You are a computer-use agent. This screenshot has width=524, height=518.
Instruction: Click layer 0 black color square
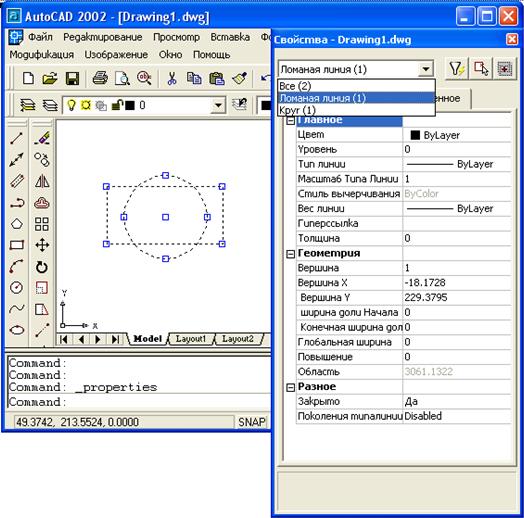(x=130, y=106)
